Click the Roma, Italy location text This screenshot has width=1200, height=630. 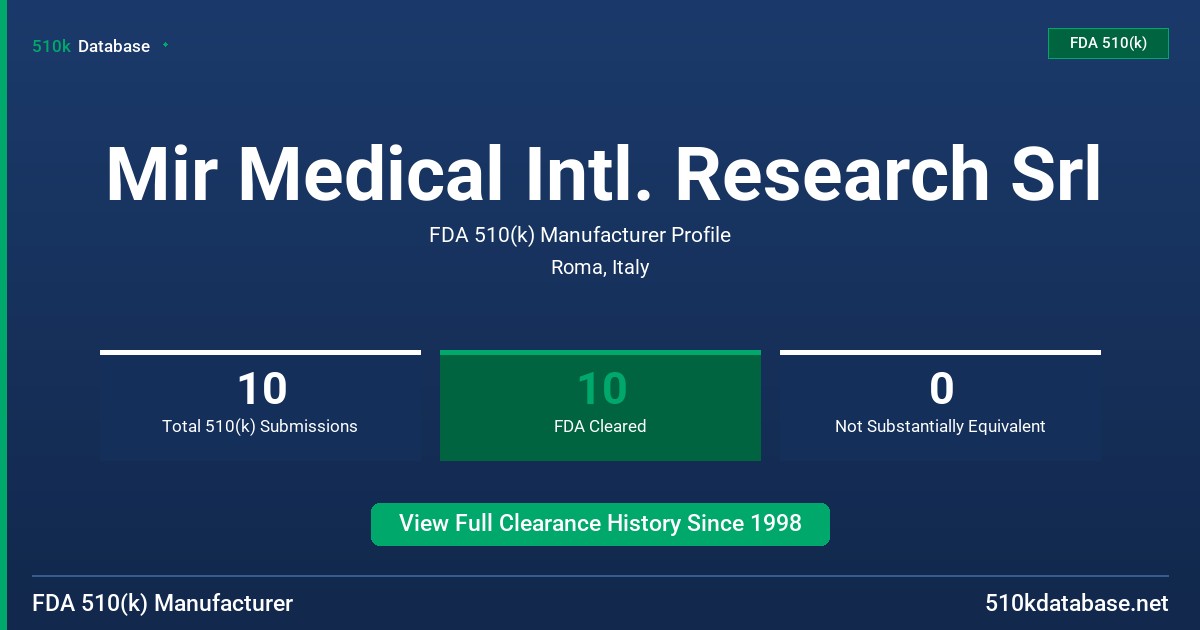click(x=600, y=267)
